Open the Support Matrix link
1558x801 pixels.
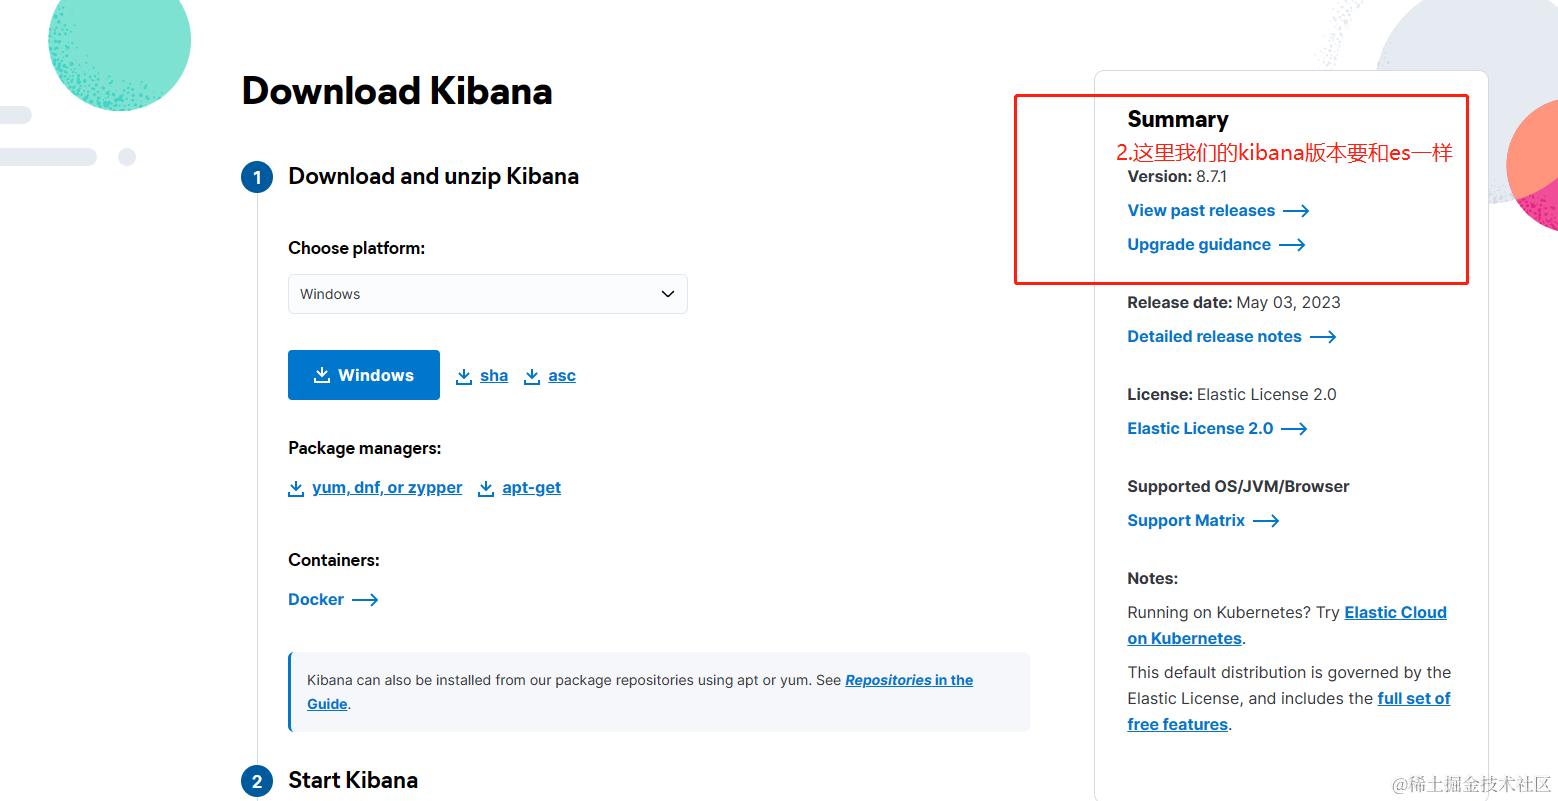point(1186,521)
